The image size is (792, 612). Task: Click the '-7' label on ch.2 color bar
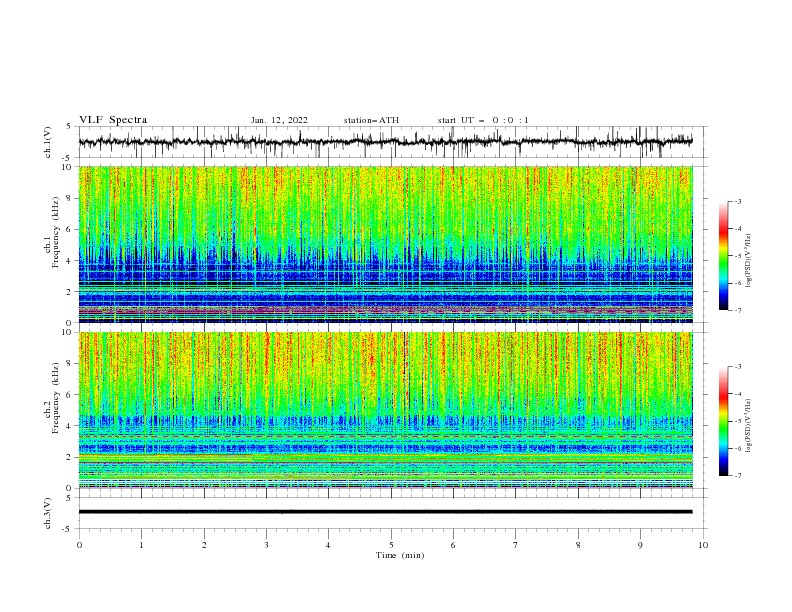(737, 476)
